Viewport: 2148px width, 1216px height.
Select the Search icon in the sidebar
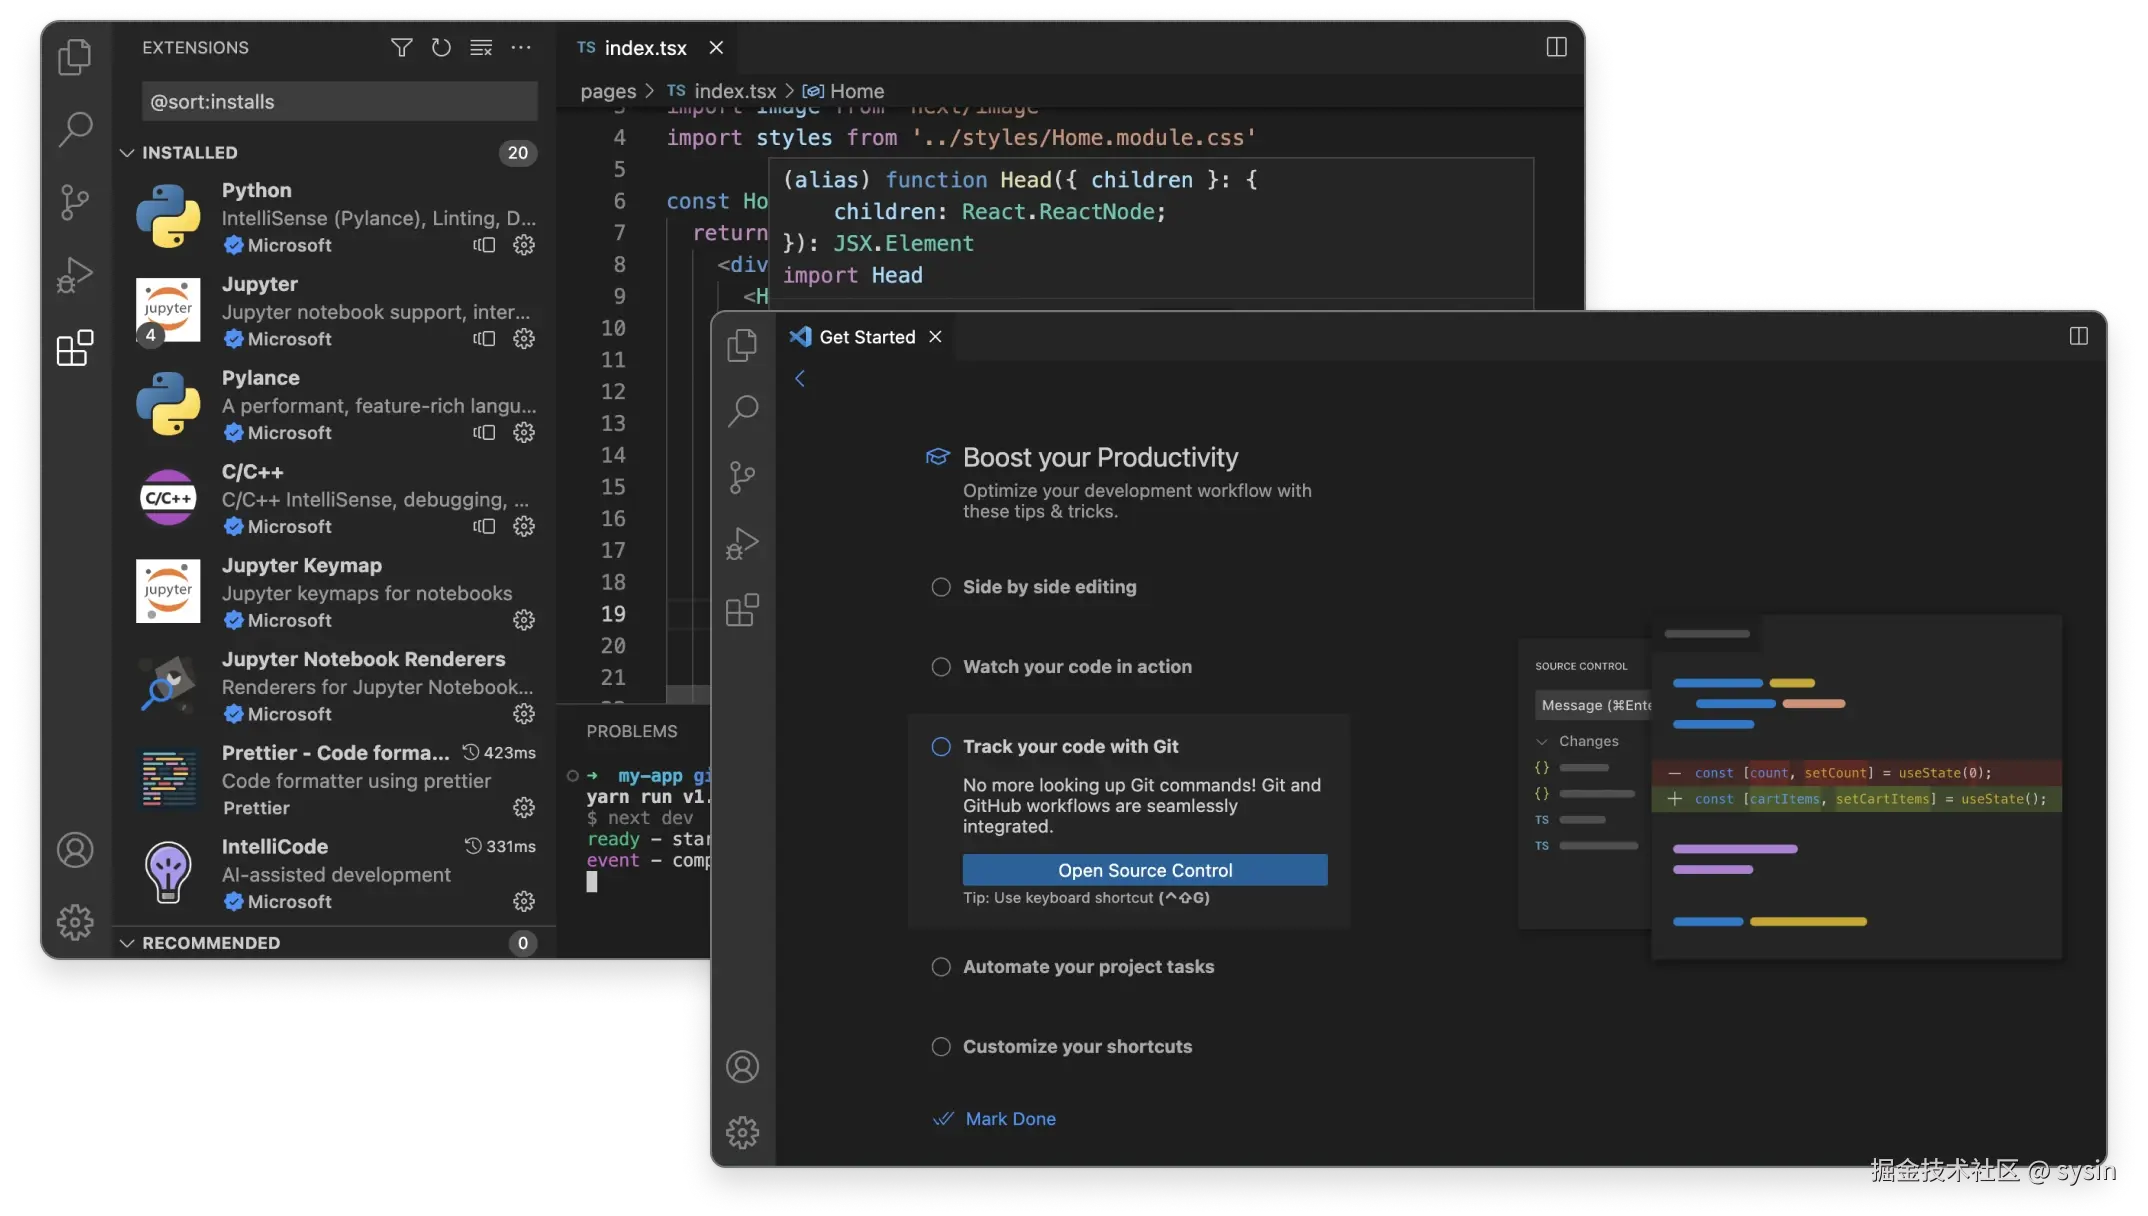(x=75, y=130)
